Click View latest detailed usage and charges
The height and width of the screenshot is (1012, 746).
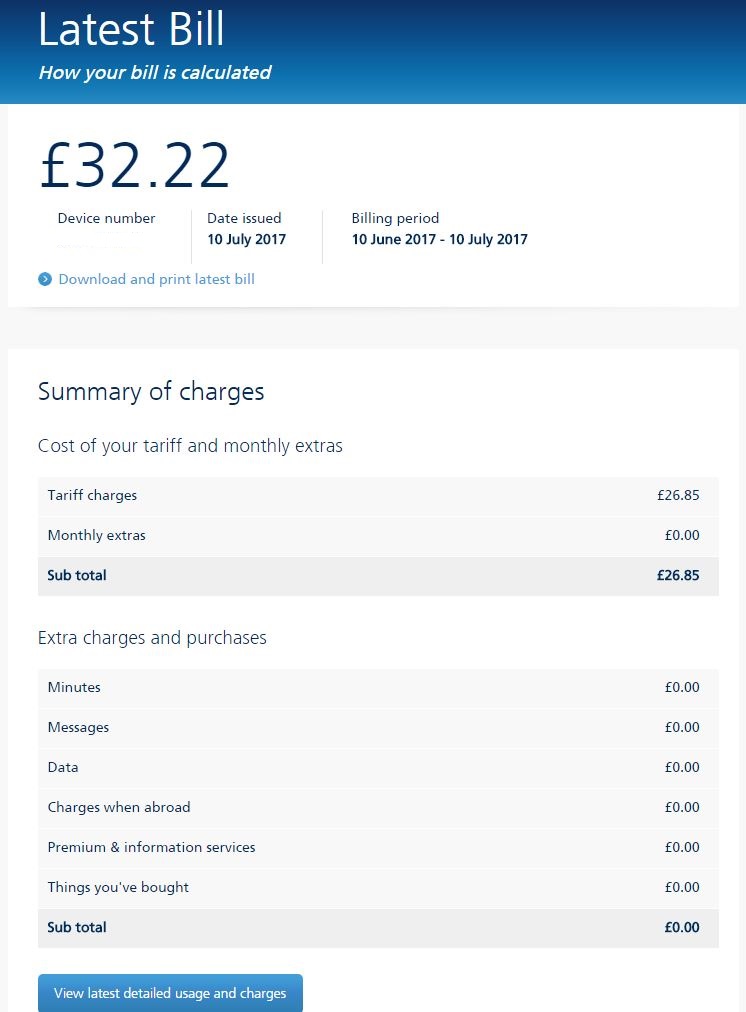170,993
